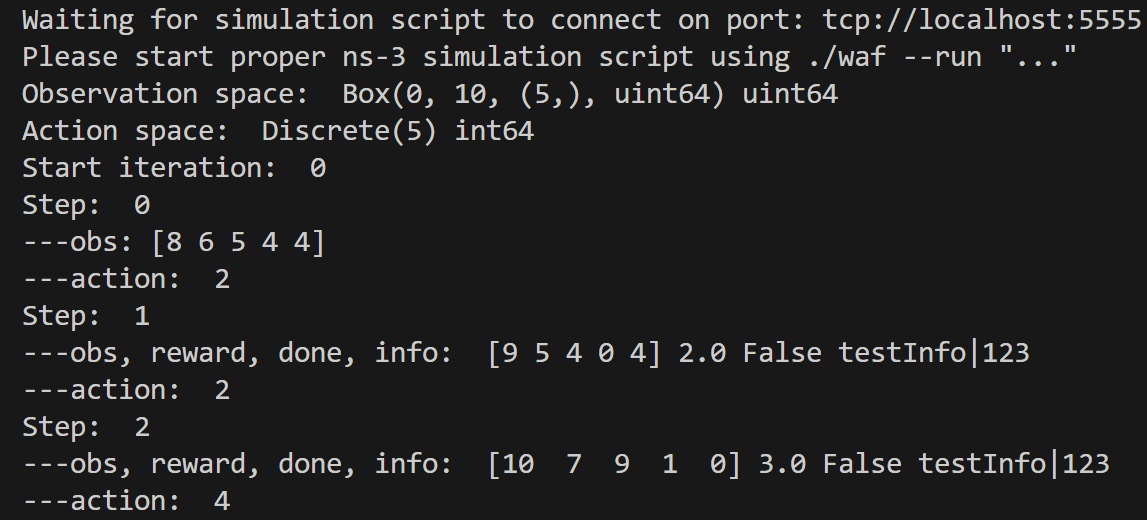
Task: Click the "---action: 4" line
Action: pyautogui.click(x=126, y=501)
